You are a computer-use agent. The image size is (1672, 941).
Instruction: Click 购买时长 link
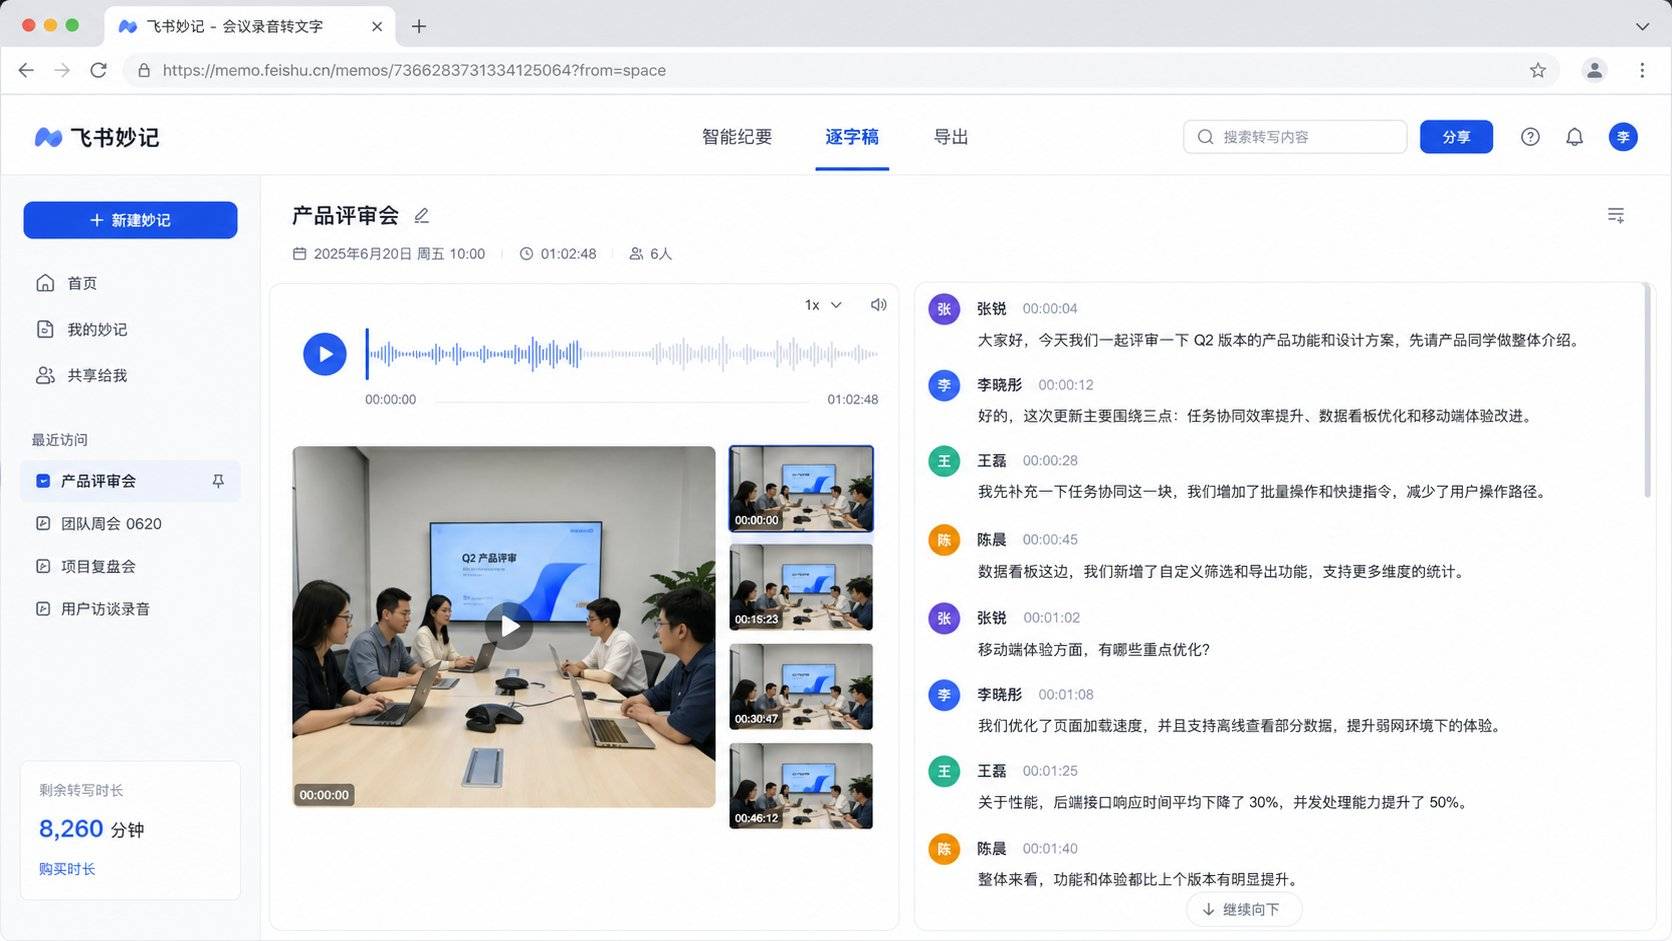click(x=67, y=869)
